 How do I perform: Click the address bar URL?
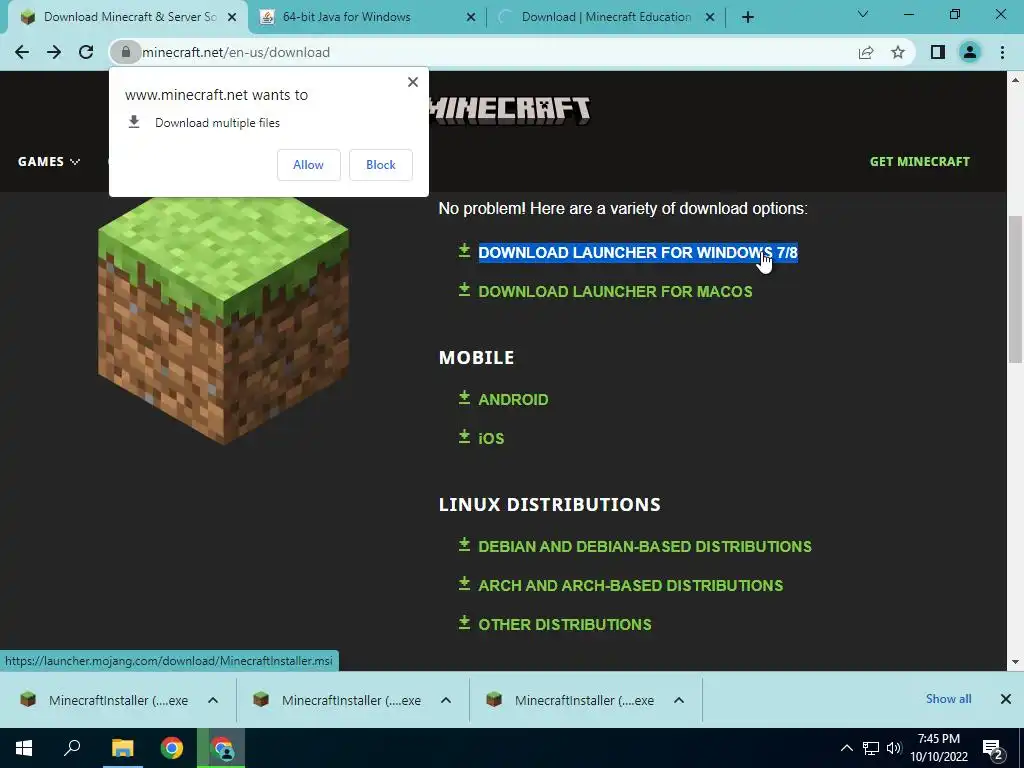tap(236, 52)
